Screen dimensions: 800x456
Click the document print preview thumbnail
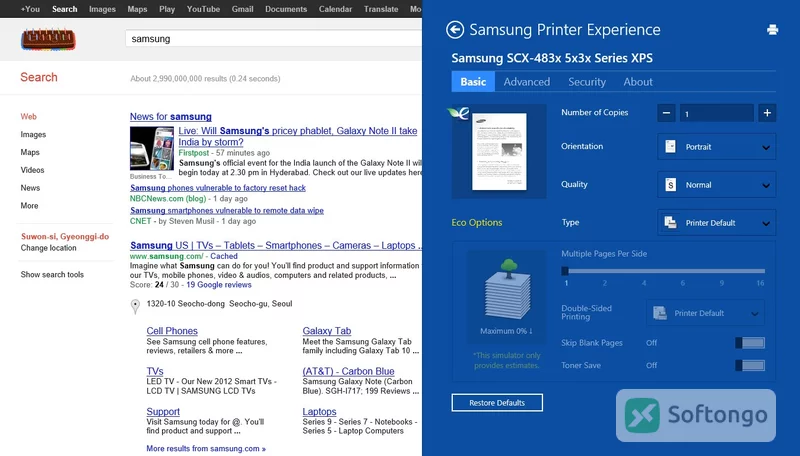pyautogui.click(x=499, y=151)
